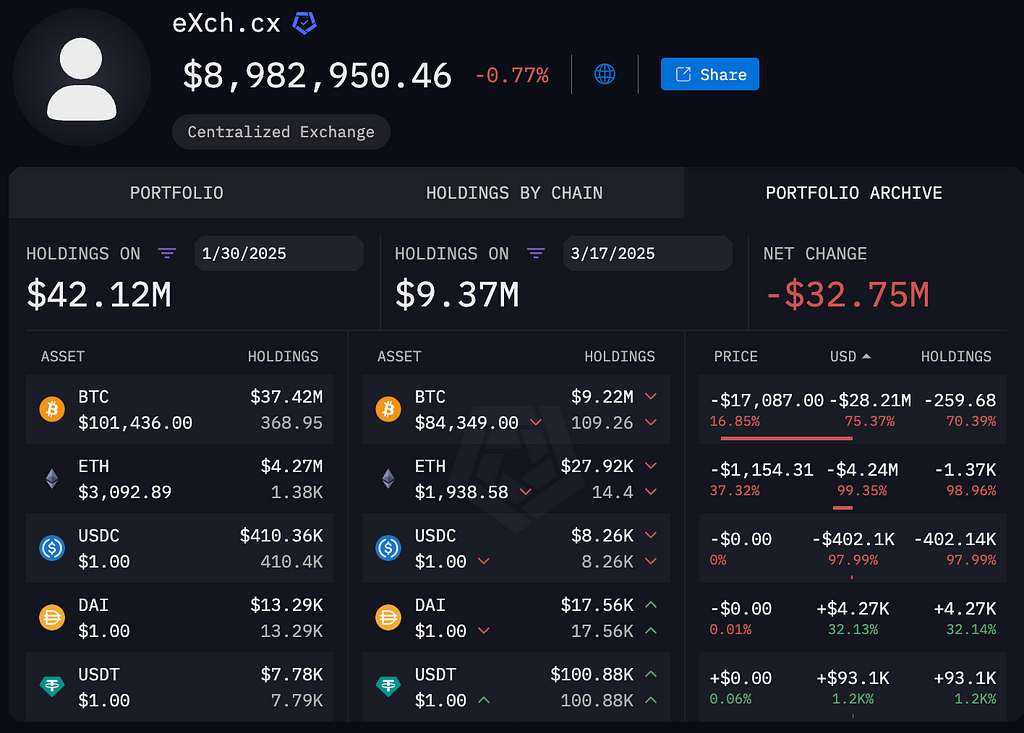Click the USDT USD change +$93.1K
The height and width of the screenshot is (733, 1024).
853,678
